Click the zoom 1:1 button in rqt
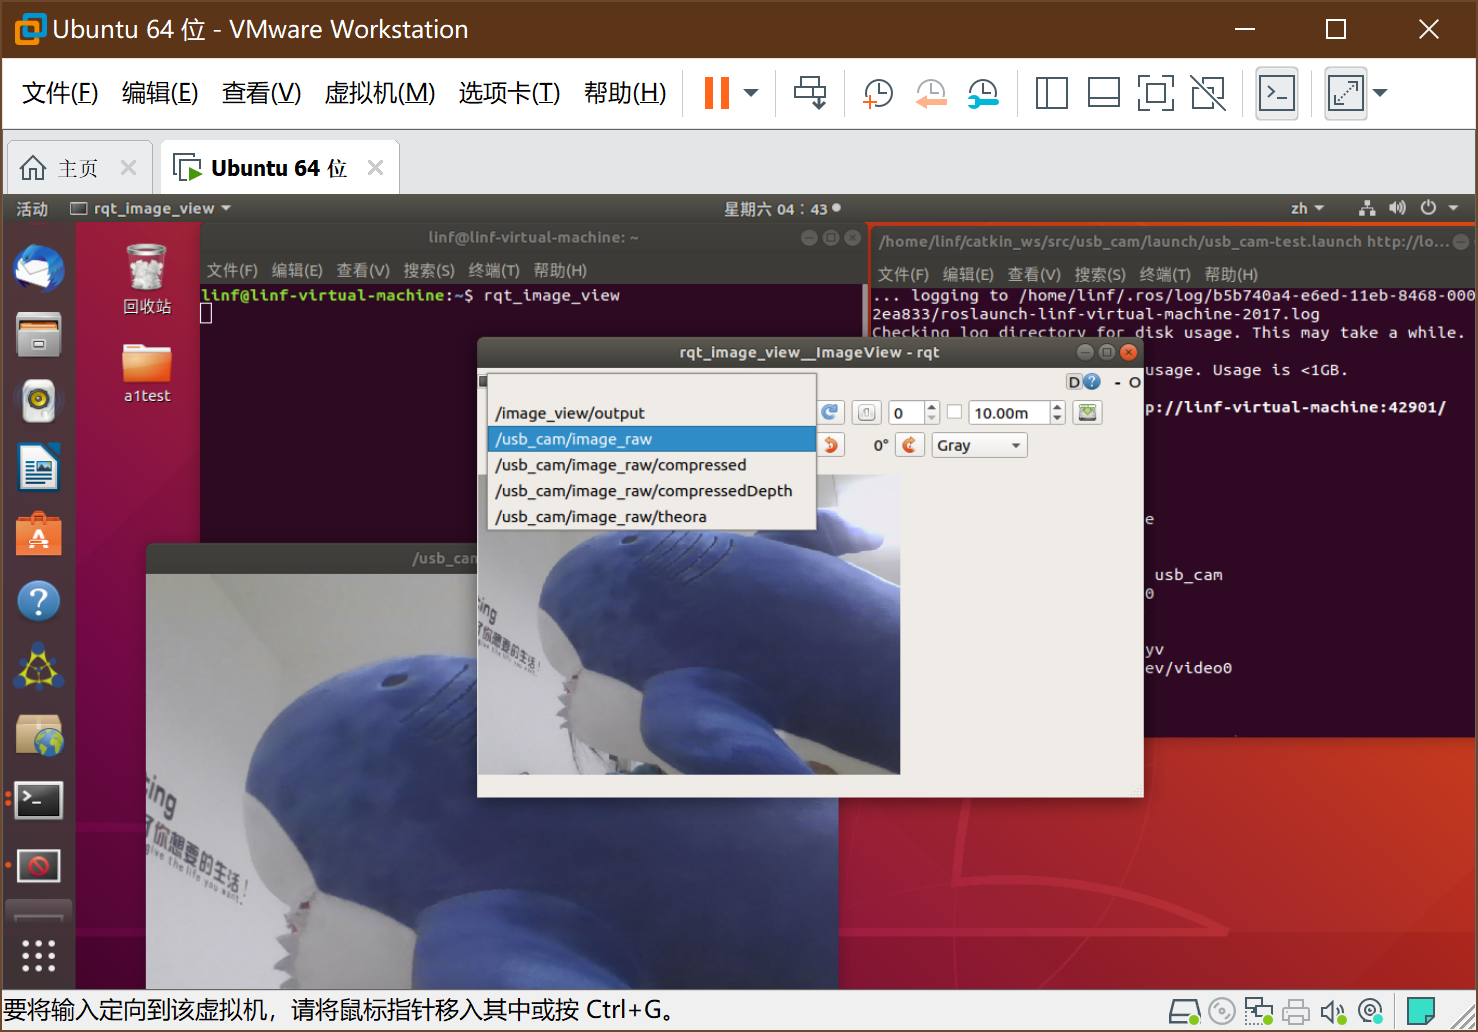Viewport: 1478px width, 1032px height. [x=866, y=413]
